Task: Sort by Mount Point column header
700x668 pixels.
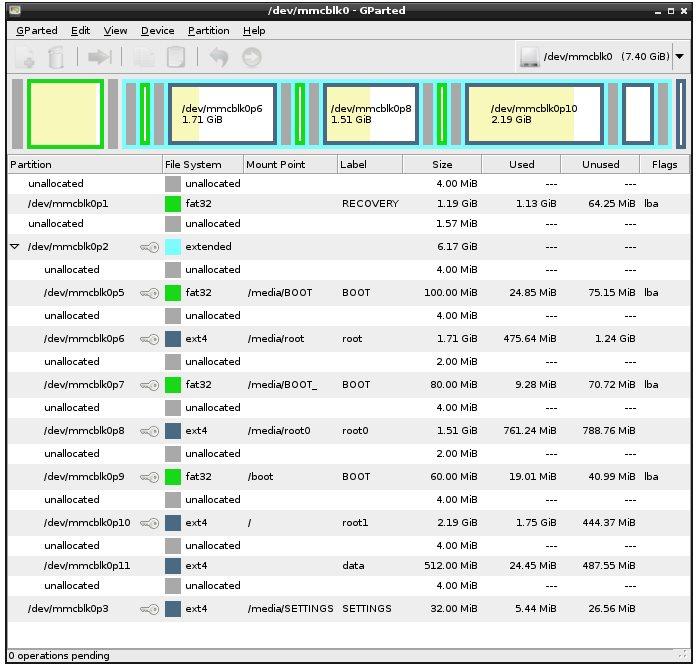Action: coord(291,164)
